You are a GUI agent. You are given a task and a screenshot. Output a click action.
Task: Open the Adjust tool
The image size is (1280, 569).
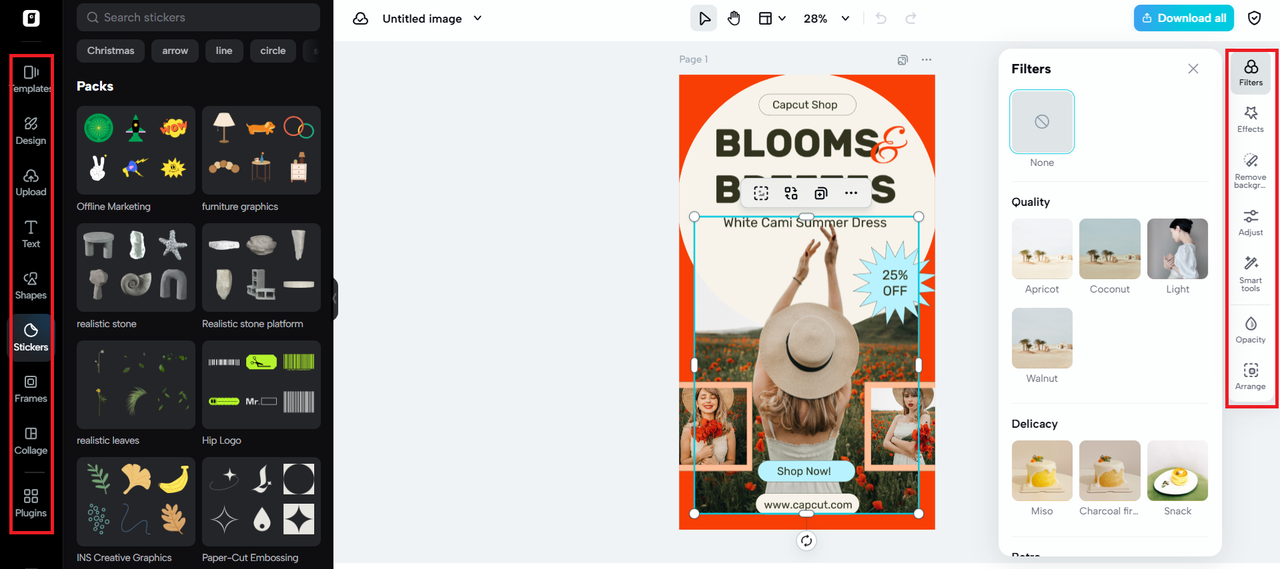click(x=1251, y=222)
